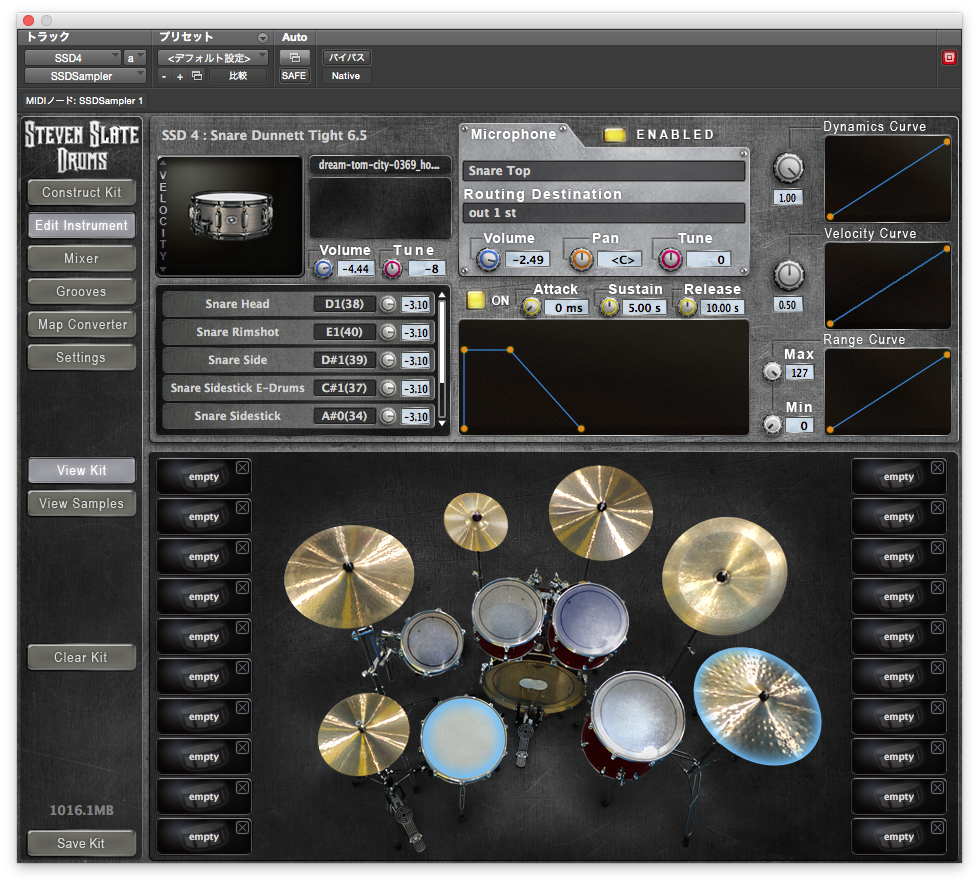The height and width of the screenshot is (884, 979).
Task: Click the Snare Head preview button
Action: point(388,304)
